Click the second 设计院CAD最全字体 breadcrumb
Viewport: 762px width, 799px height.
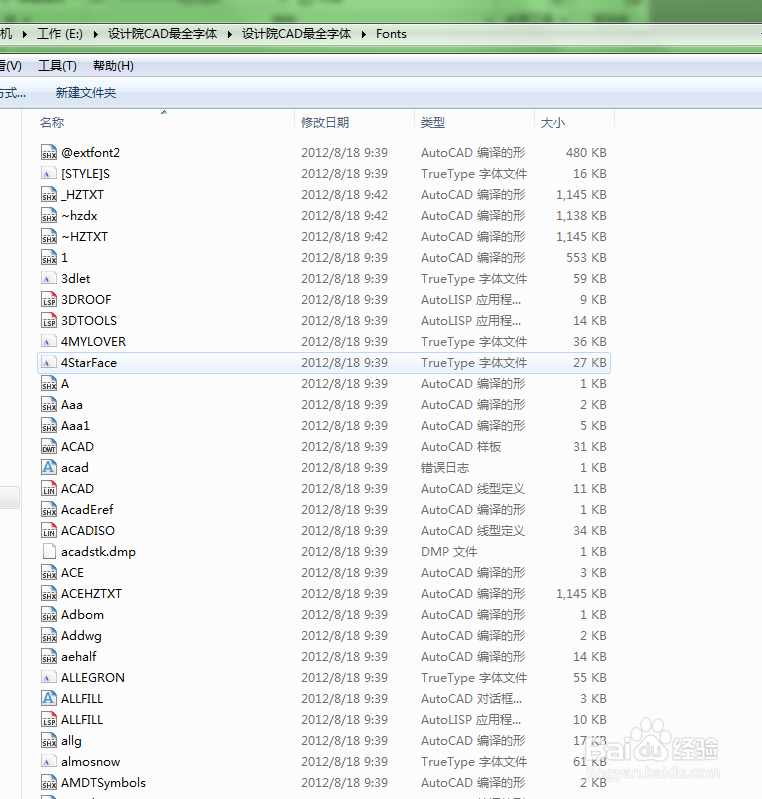click(296, 34)
